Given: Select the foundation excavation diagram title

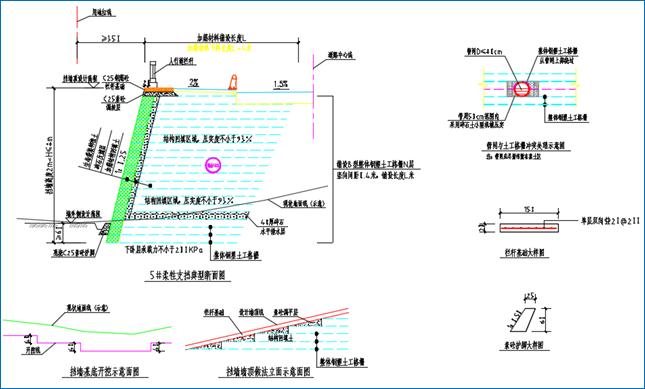Looking at the screenshot, I should coord(107,372).
